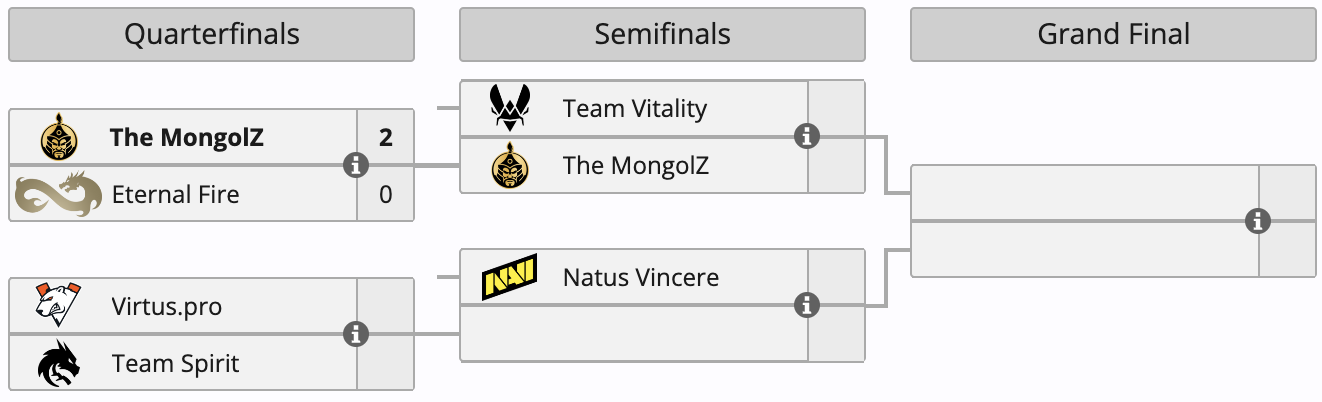Open the Team Vitality team name link
The image size is (1322, 402).
point(634,108)
